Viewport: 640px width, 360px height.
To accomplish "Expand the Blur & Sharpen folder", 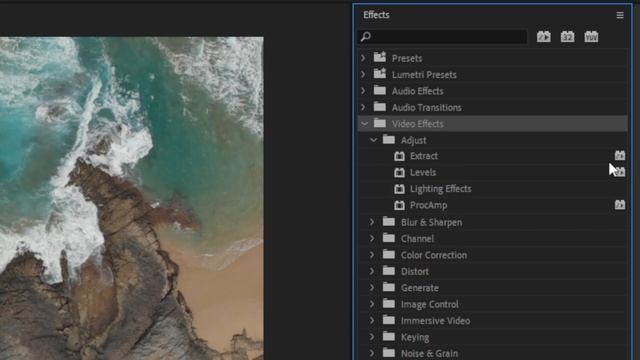I will (x=372, y=222).
